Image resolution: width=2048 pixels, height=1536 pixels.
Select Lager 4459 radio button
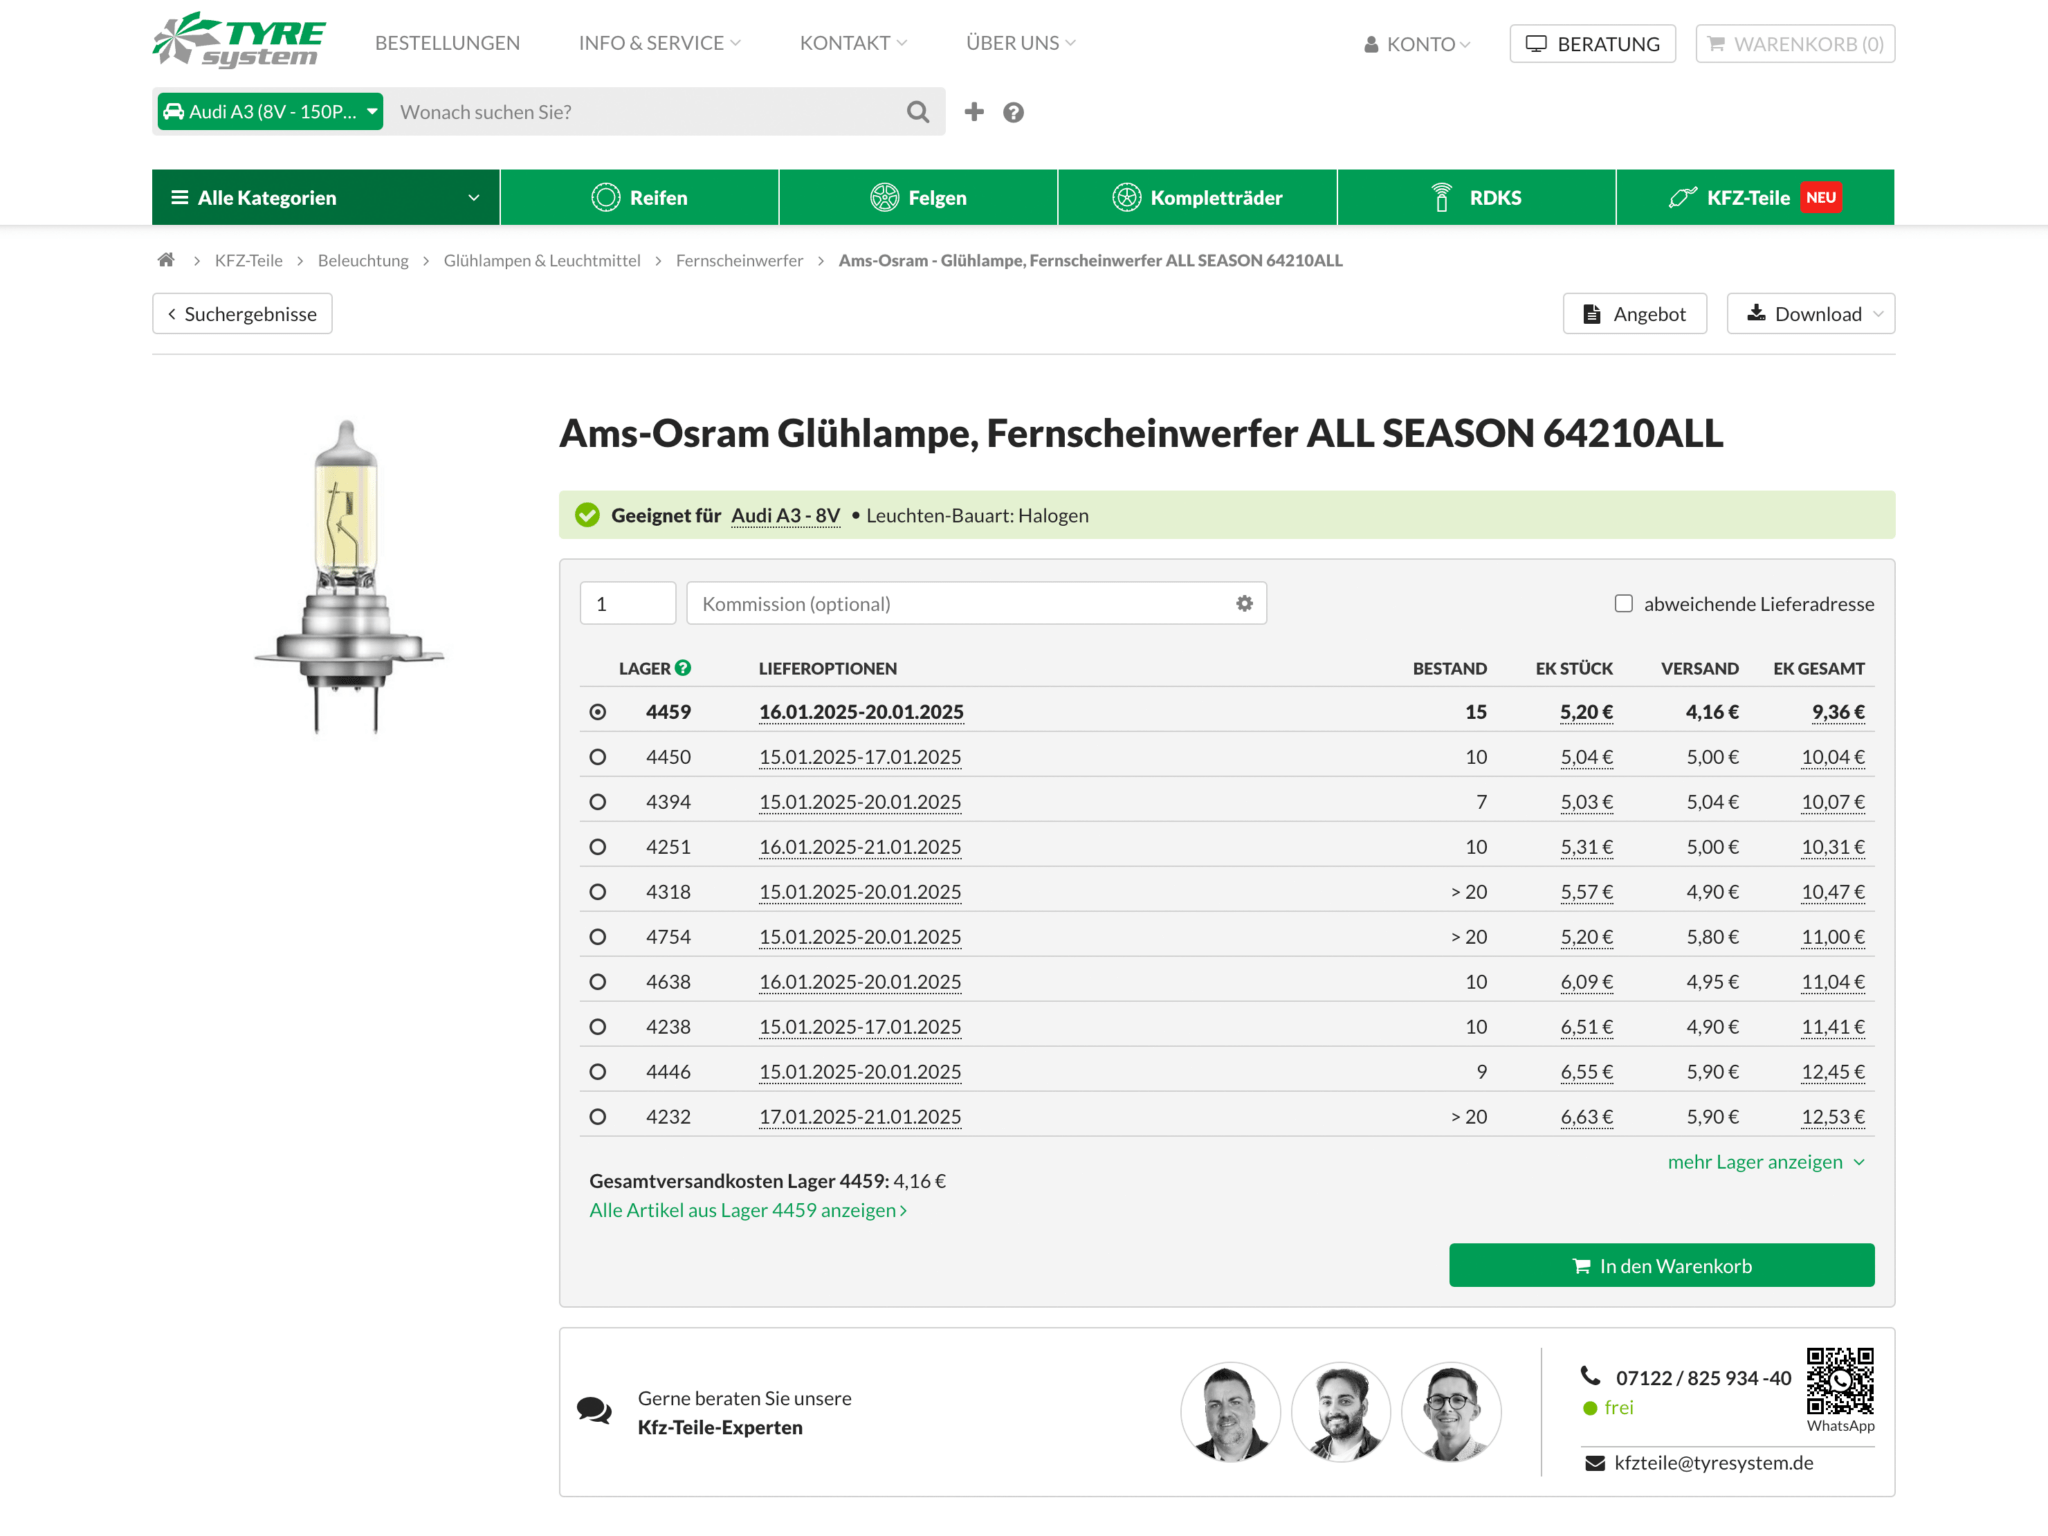[x=598, y=712]
